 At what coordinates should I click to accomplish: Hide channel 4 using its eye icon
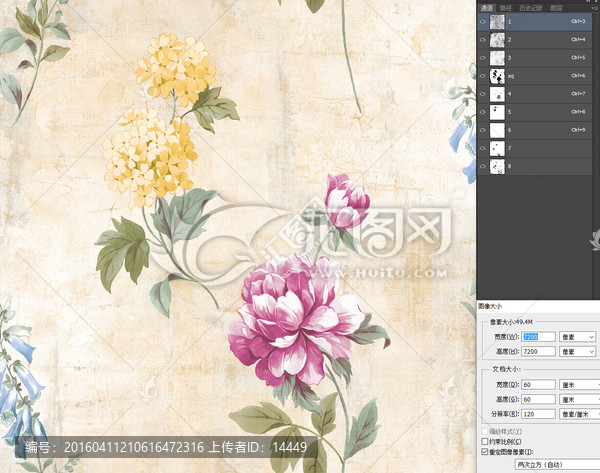[483, 94]
